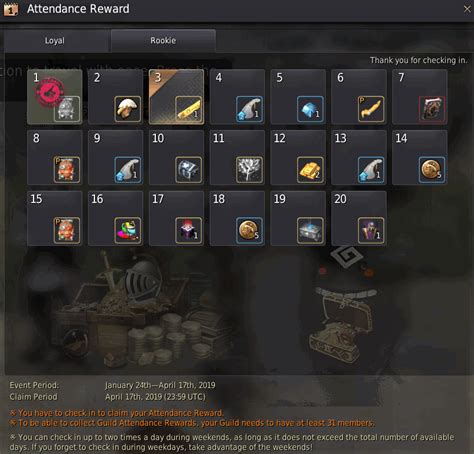The width and height of the screenshot is (474, 454).
Task: Select the day 6 golden horn reward
Action: pos(371,109)
